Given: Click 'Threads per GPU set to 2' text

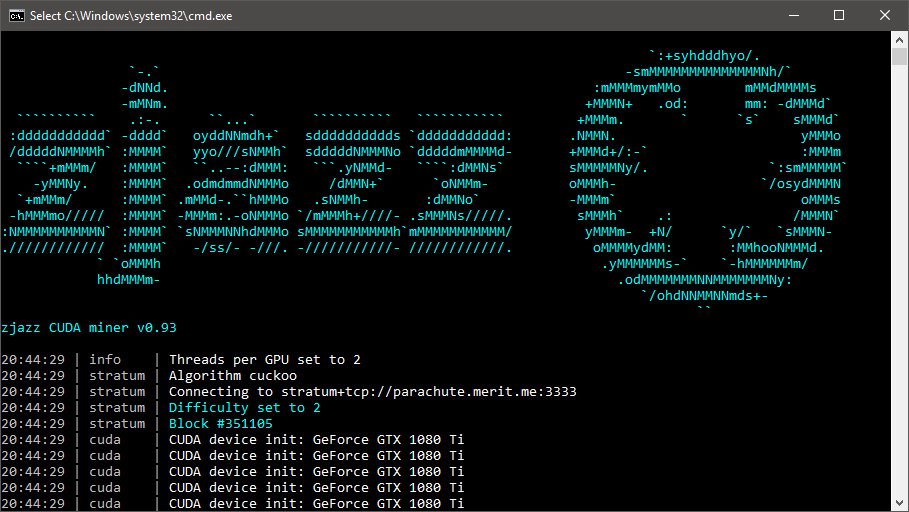Looking at the screenshot, I should (264, 360).
